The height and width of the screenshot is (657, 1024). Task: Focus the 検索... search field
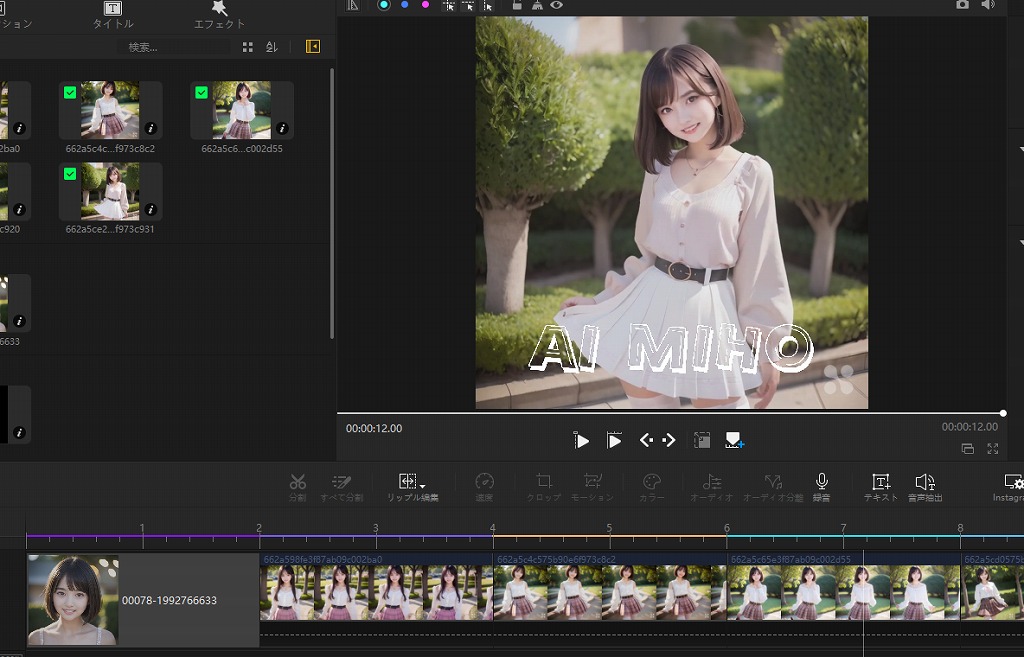(174, 47)
